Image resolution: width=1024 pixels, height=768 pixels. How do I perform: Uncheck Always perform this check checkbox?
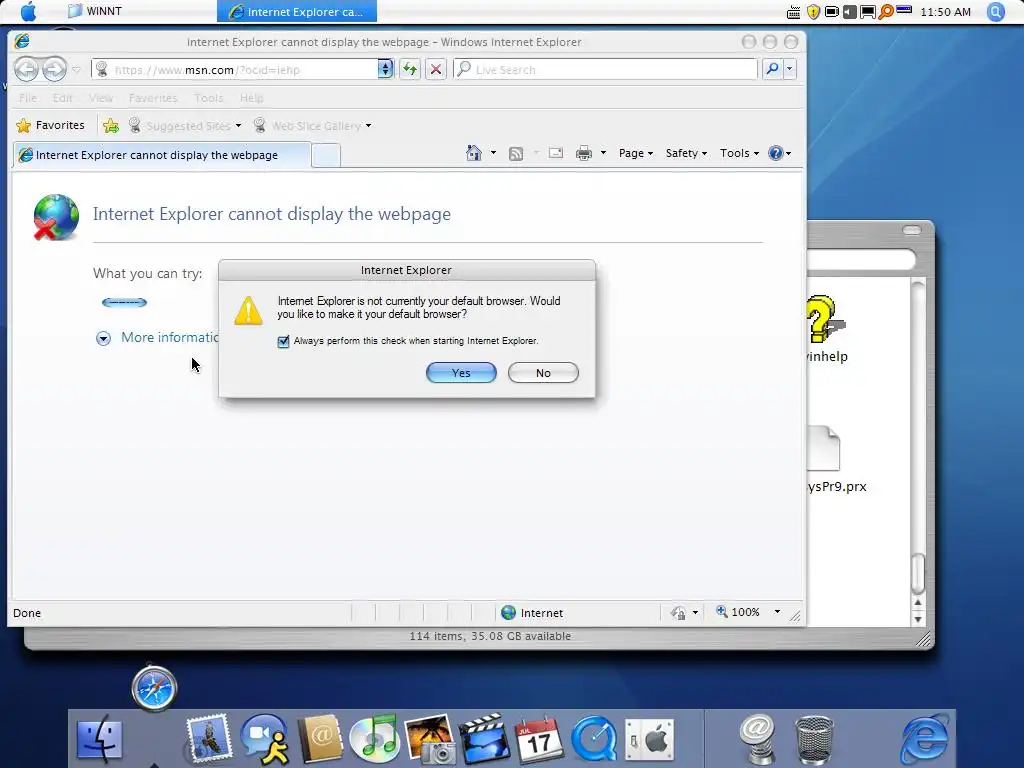283,342
